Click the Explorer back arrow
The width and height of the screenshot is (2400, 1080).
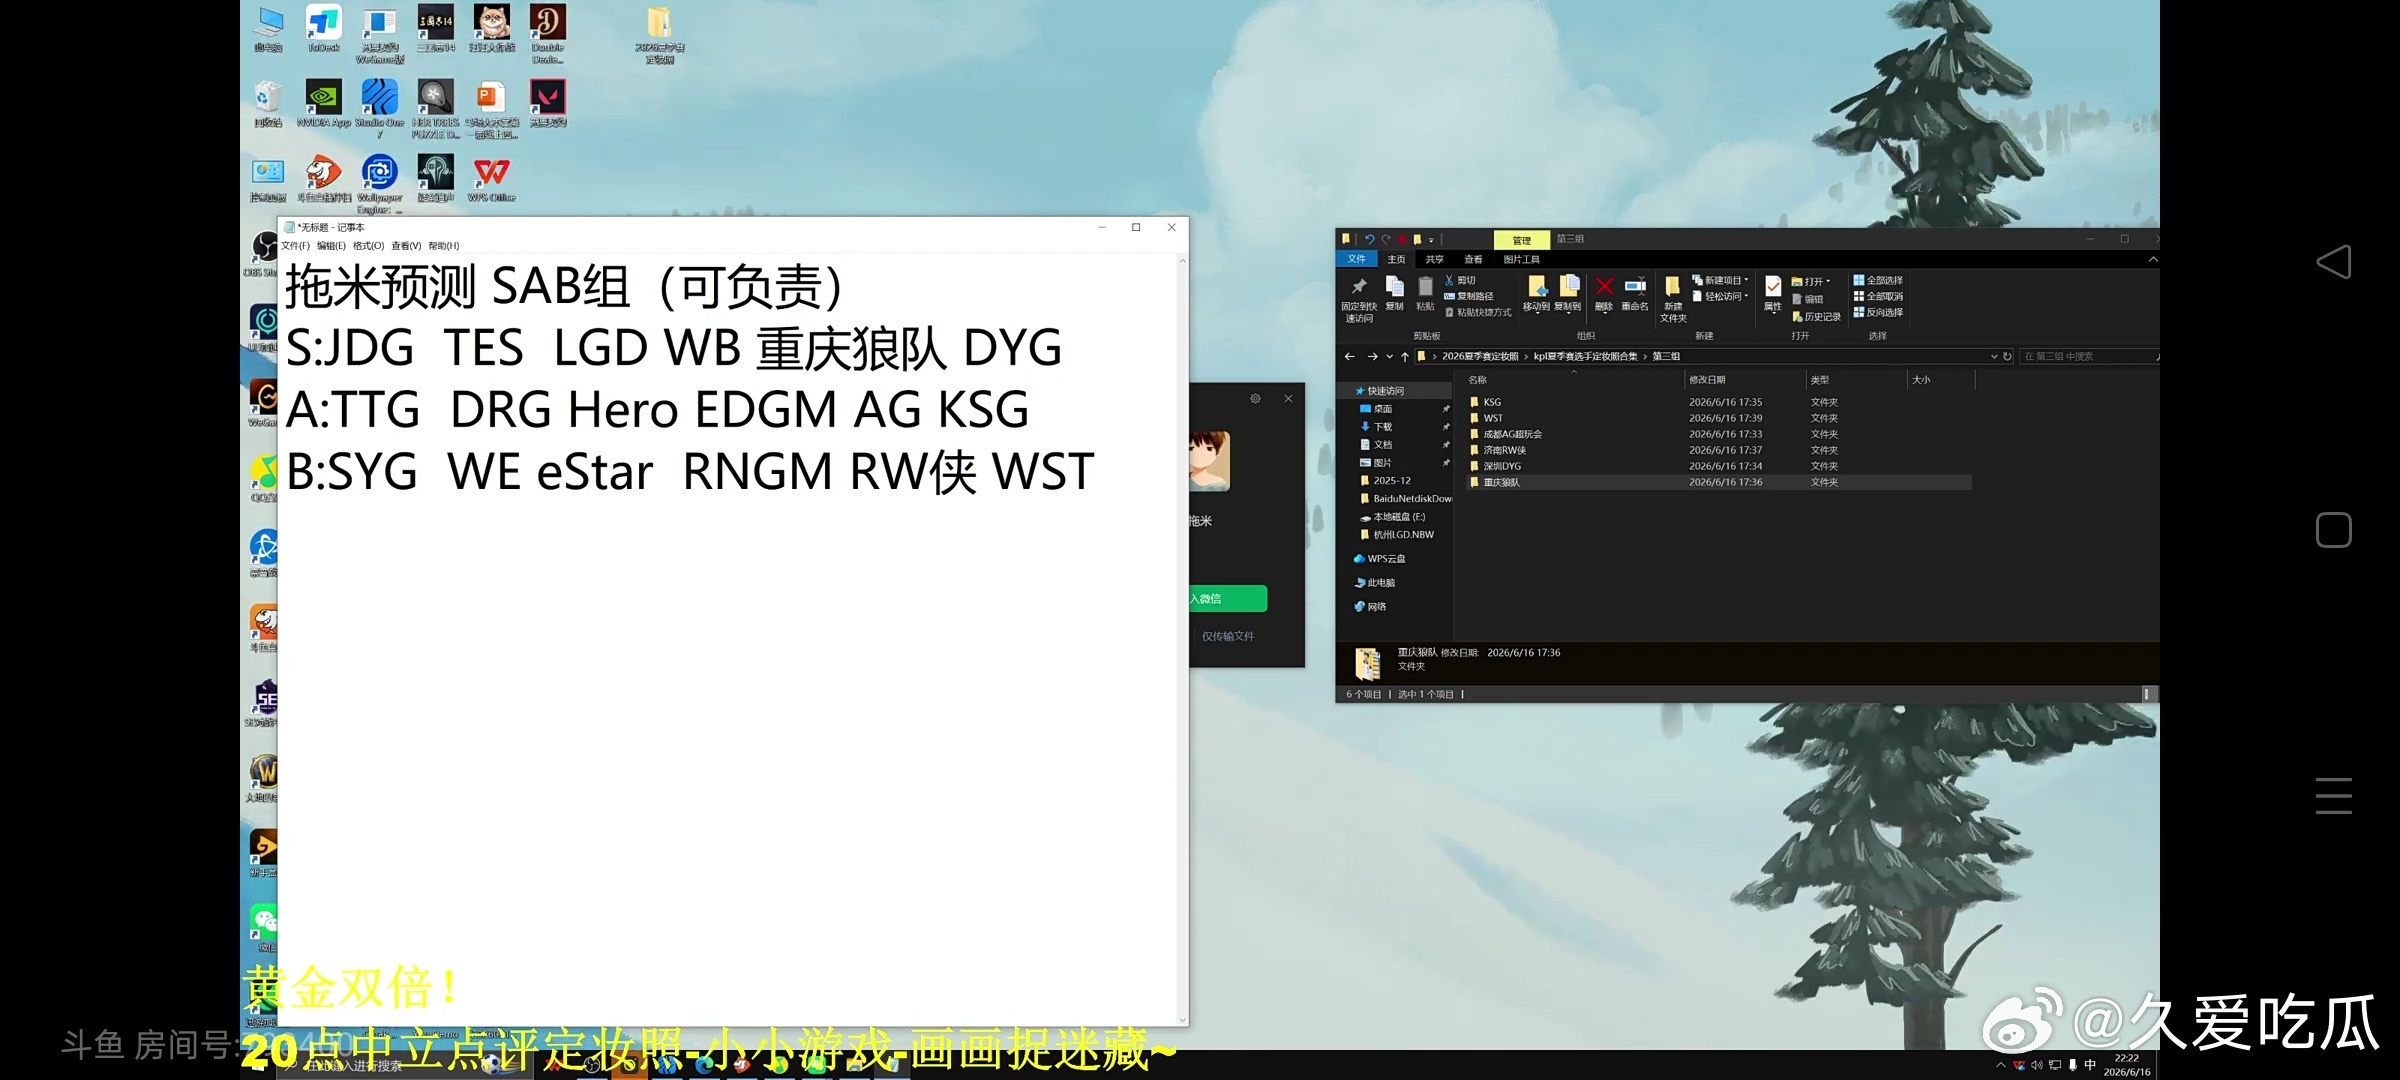click(1349, 356)
